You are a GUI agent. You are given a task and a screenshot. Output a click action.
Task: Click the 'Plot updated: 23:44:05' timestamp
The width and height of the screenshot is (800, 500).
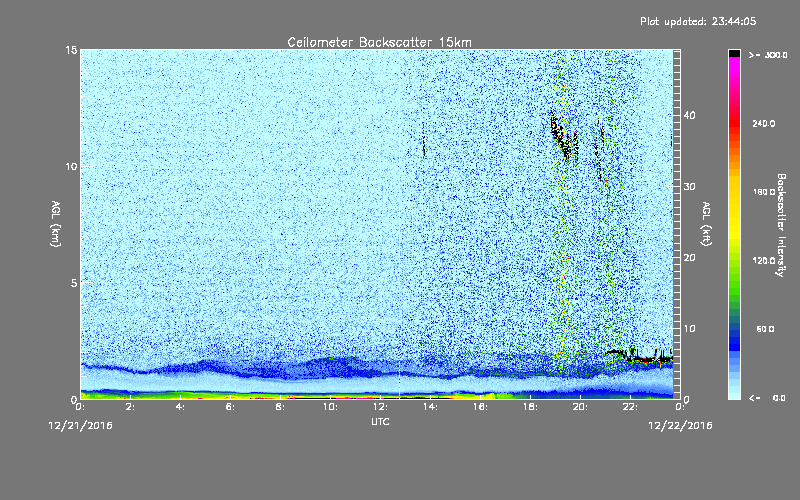[x=698, y=21]
